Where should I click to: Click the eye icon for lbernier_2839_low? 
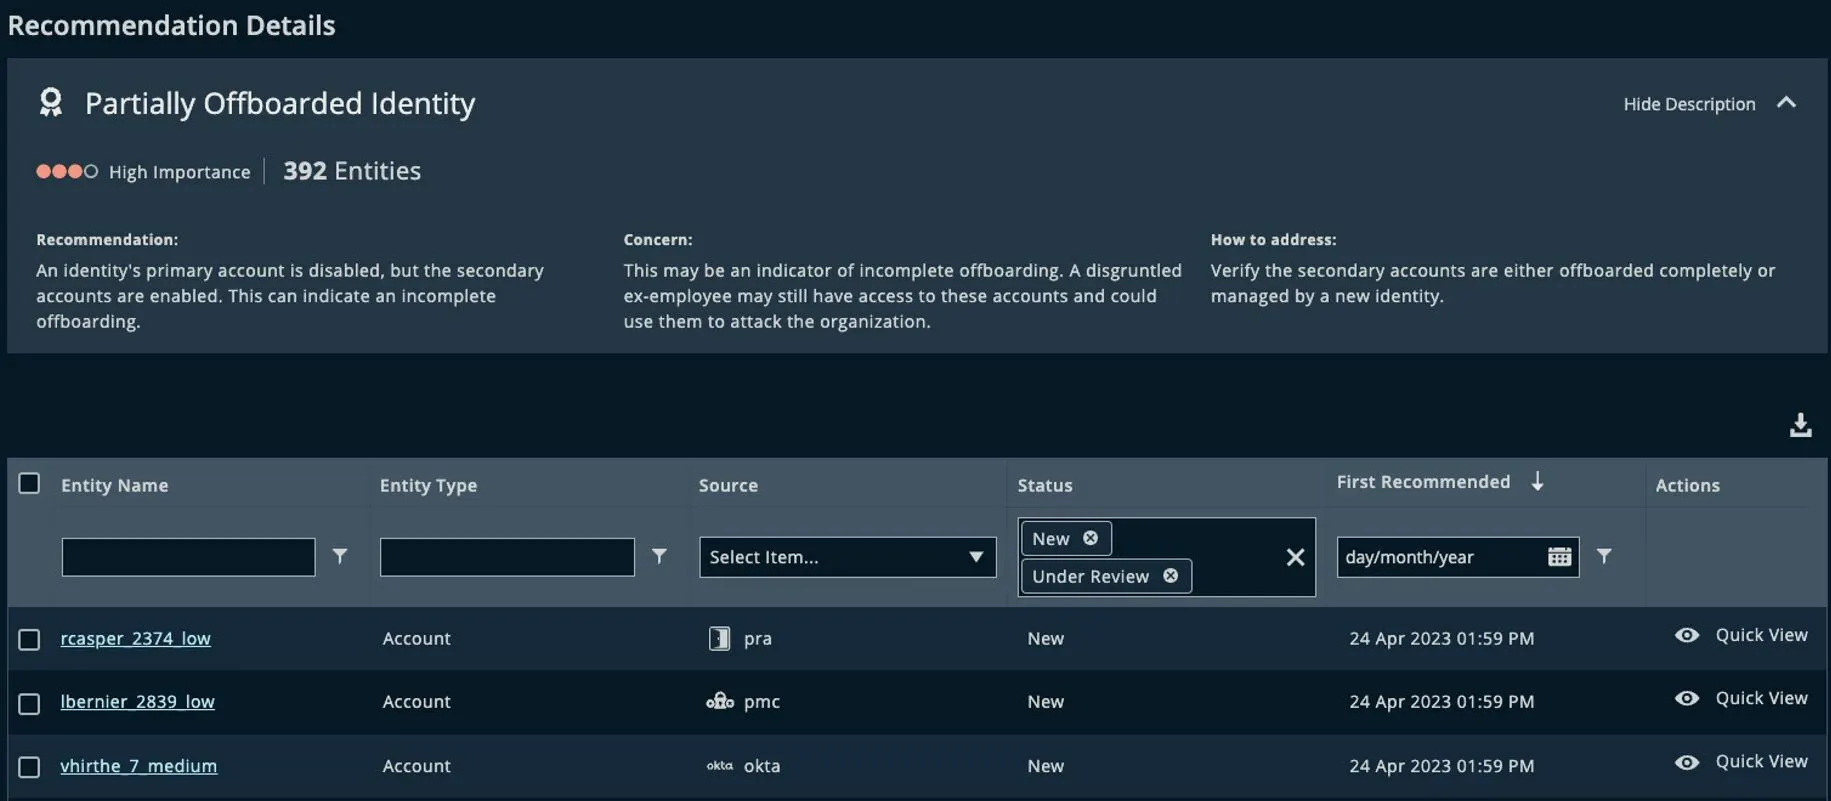pos(1687,698)
